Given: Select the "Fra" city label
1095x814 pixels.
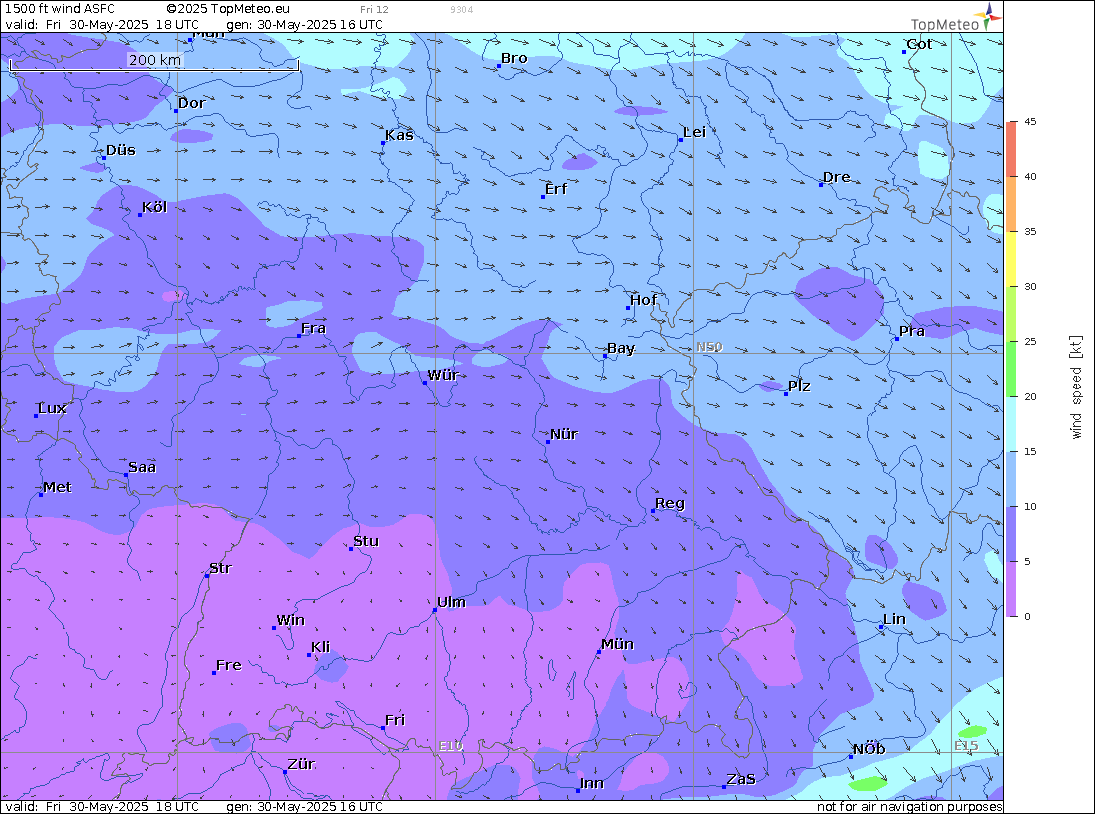Looking at the screenshot, I should coord(314,329).
